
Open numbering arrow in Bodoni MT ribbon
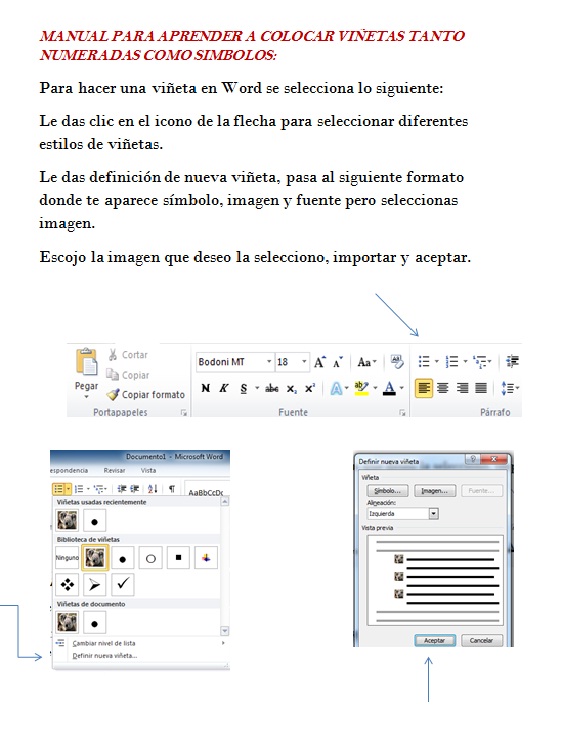(x=465, y=362)
